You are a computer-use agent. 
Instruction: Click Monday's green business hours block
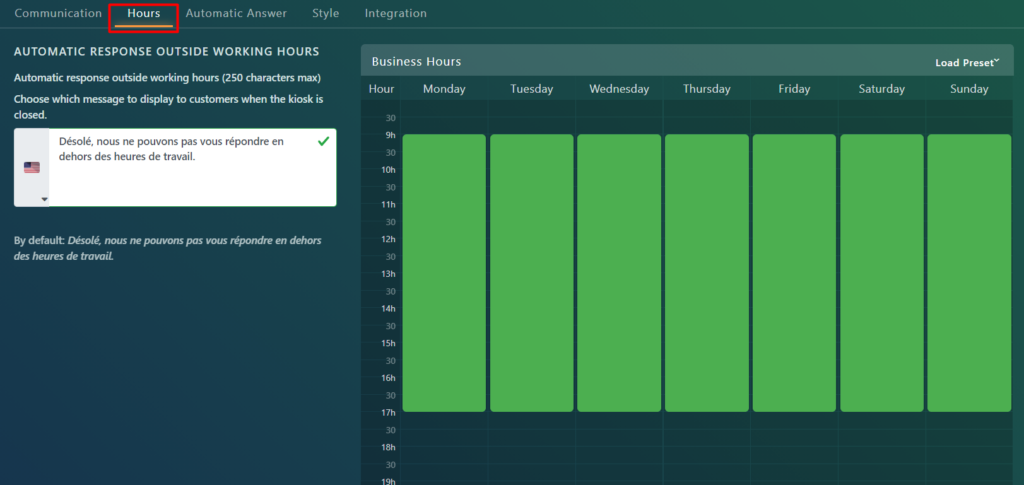click(444, 272)
